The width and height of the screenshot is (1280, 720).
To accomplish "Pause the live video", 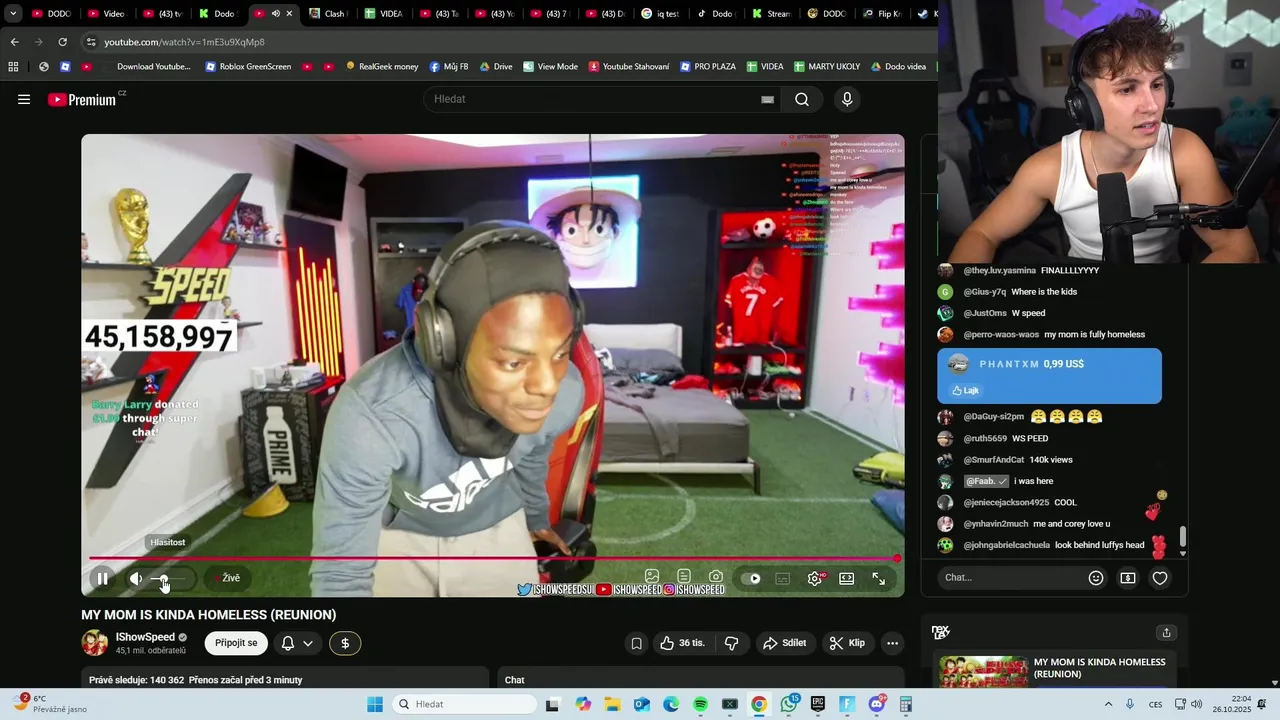I will point(102,578).
